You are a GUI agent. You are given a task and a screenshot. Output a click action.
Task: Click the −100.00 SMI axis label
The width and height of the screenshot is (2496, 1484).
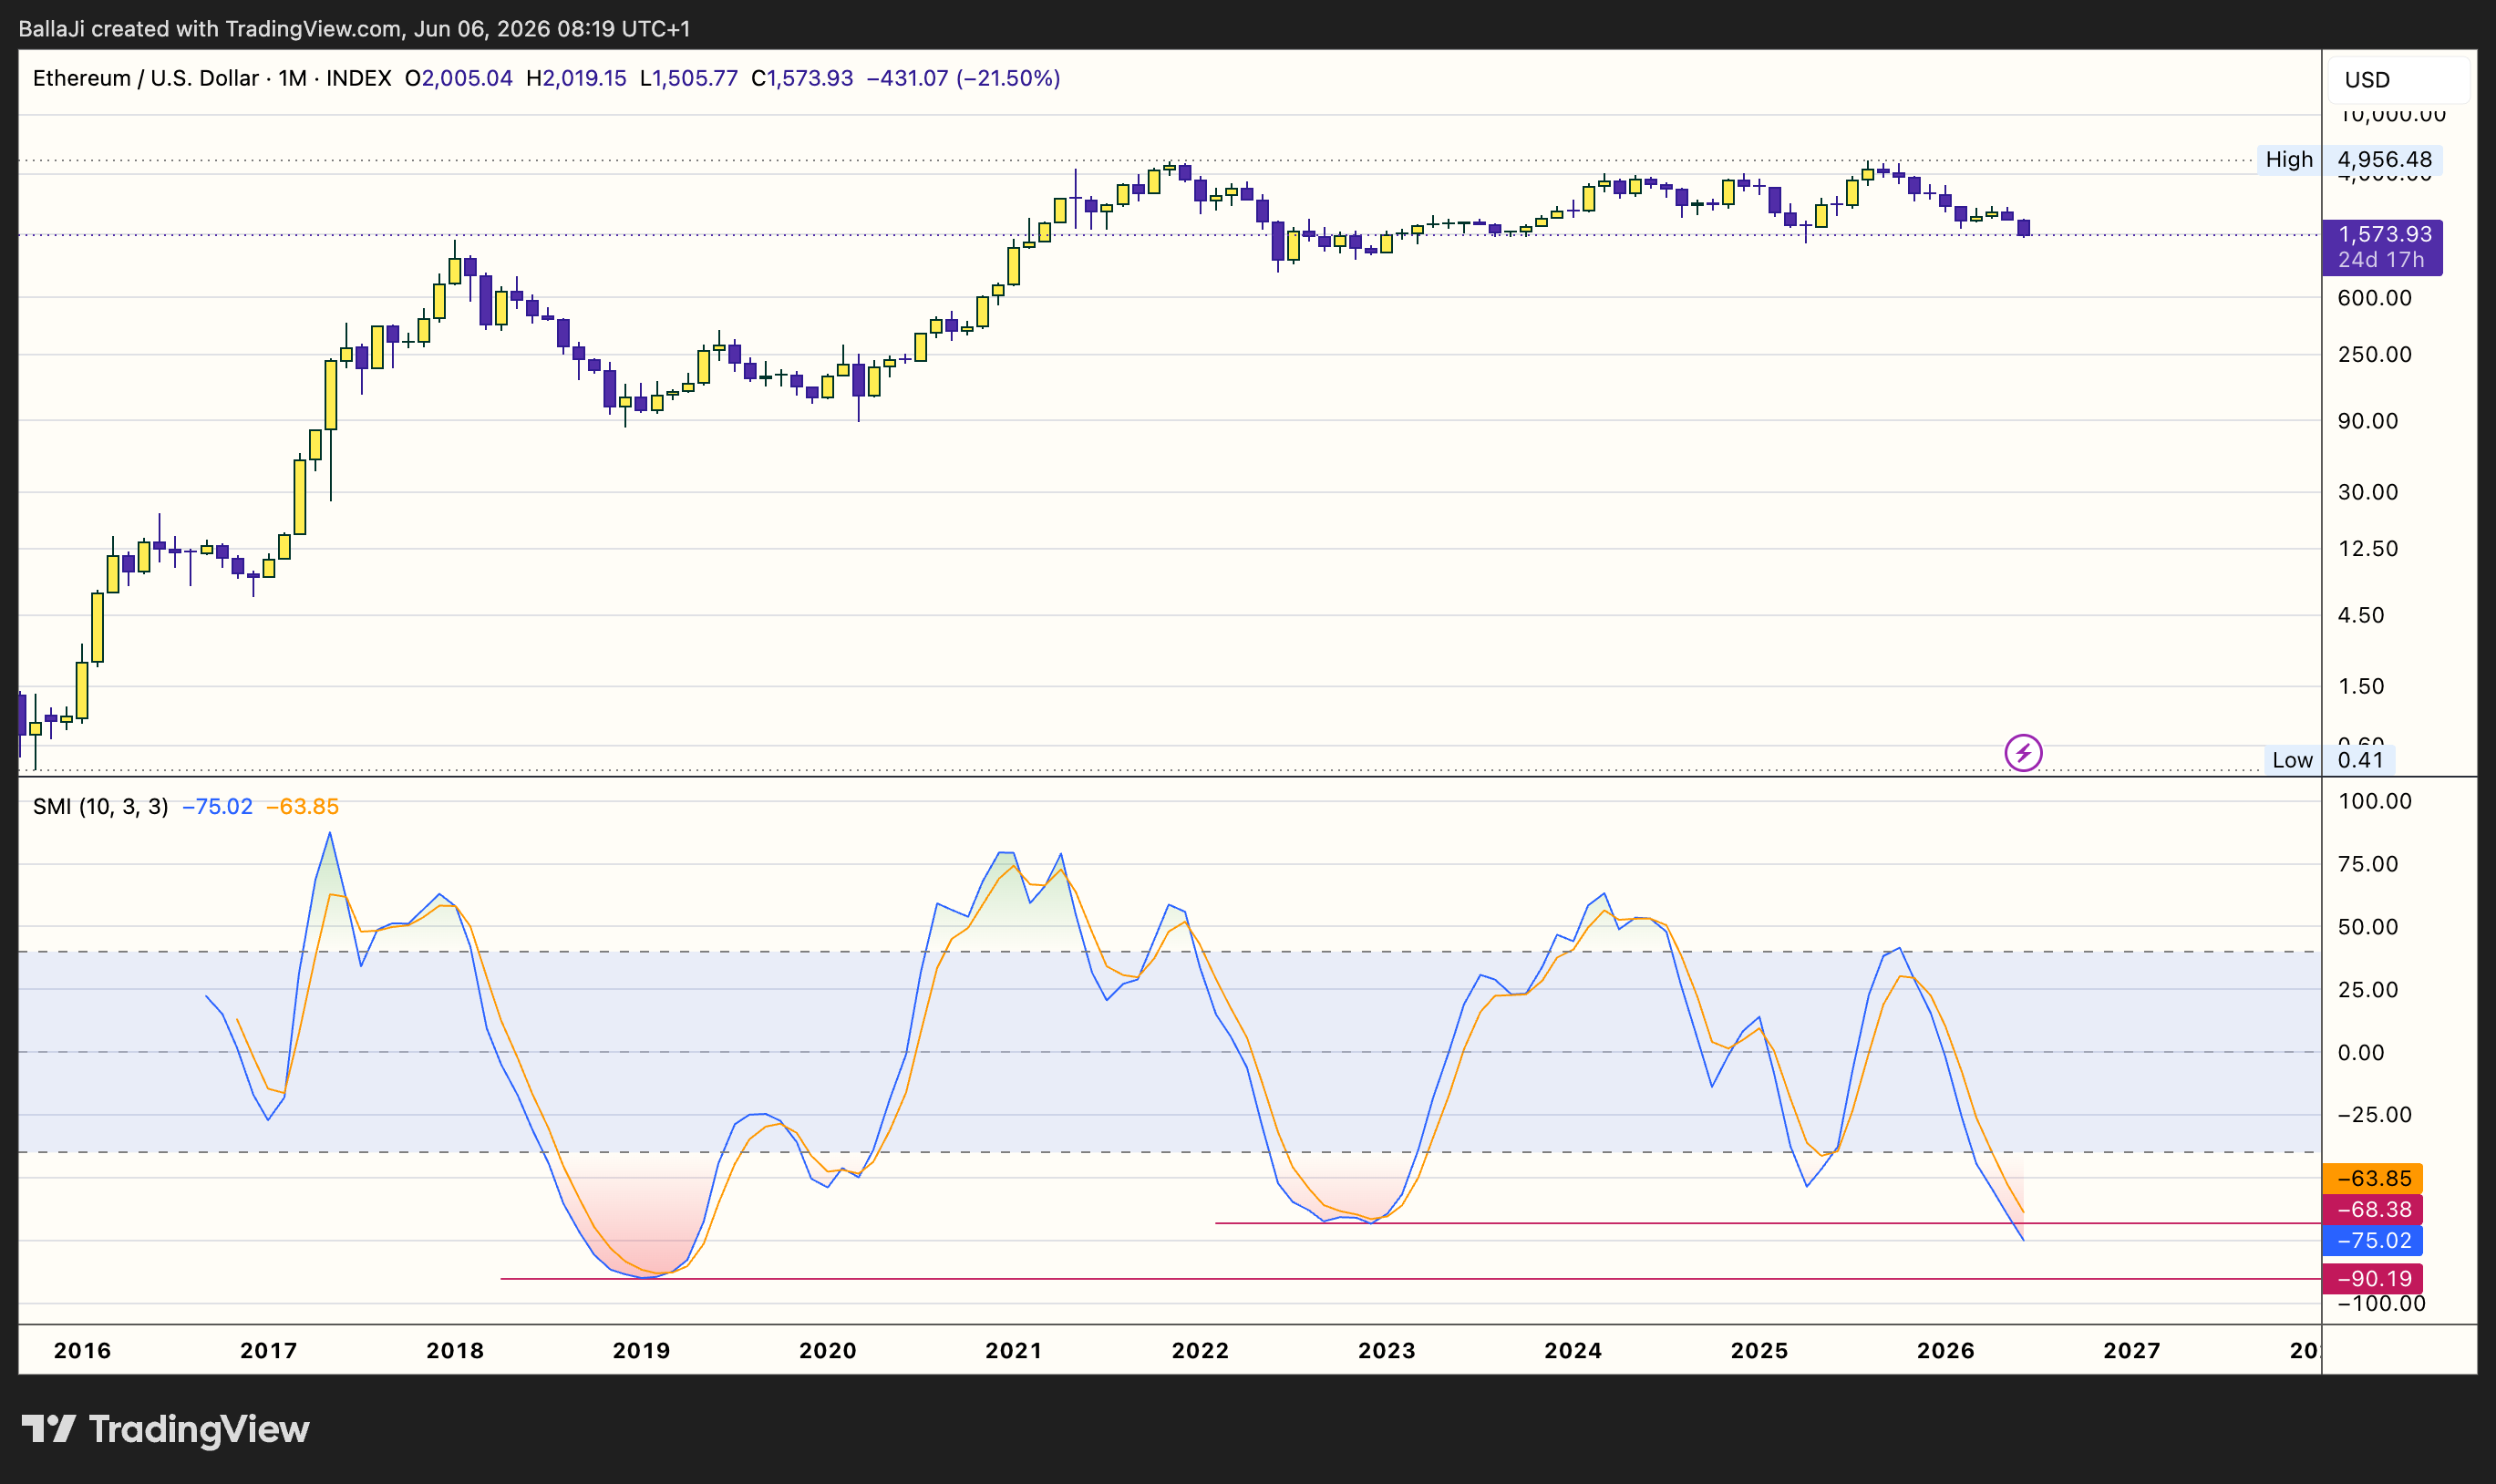pos(2381,1304)
